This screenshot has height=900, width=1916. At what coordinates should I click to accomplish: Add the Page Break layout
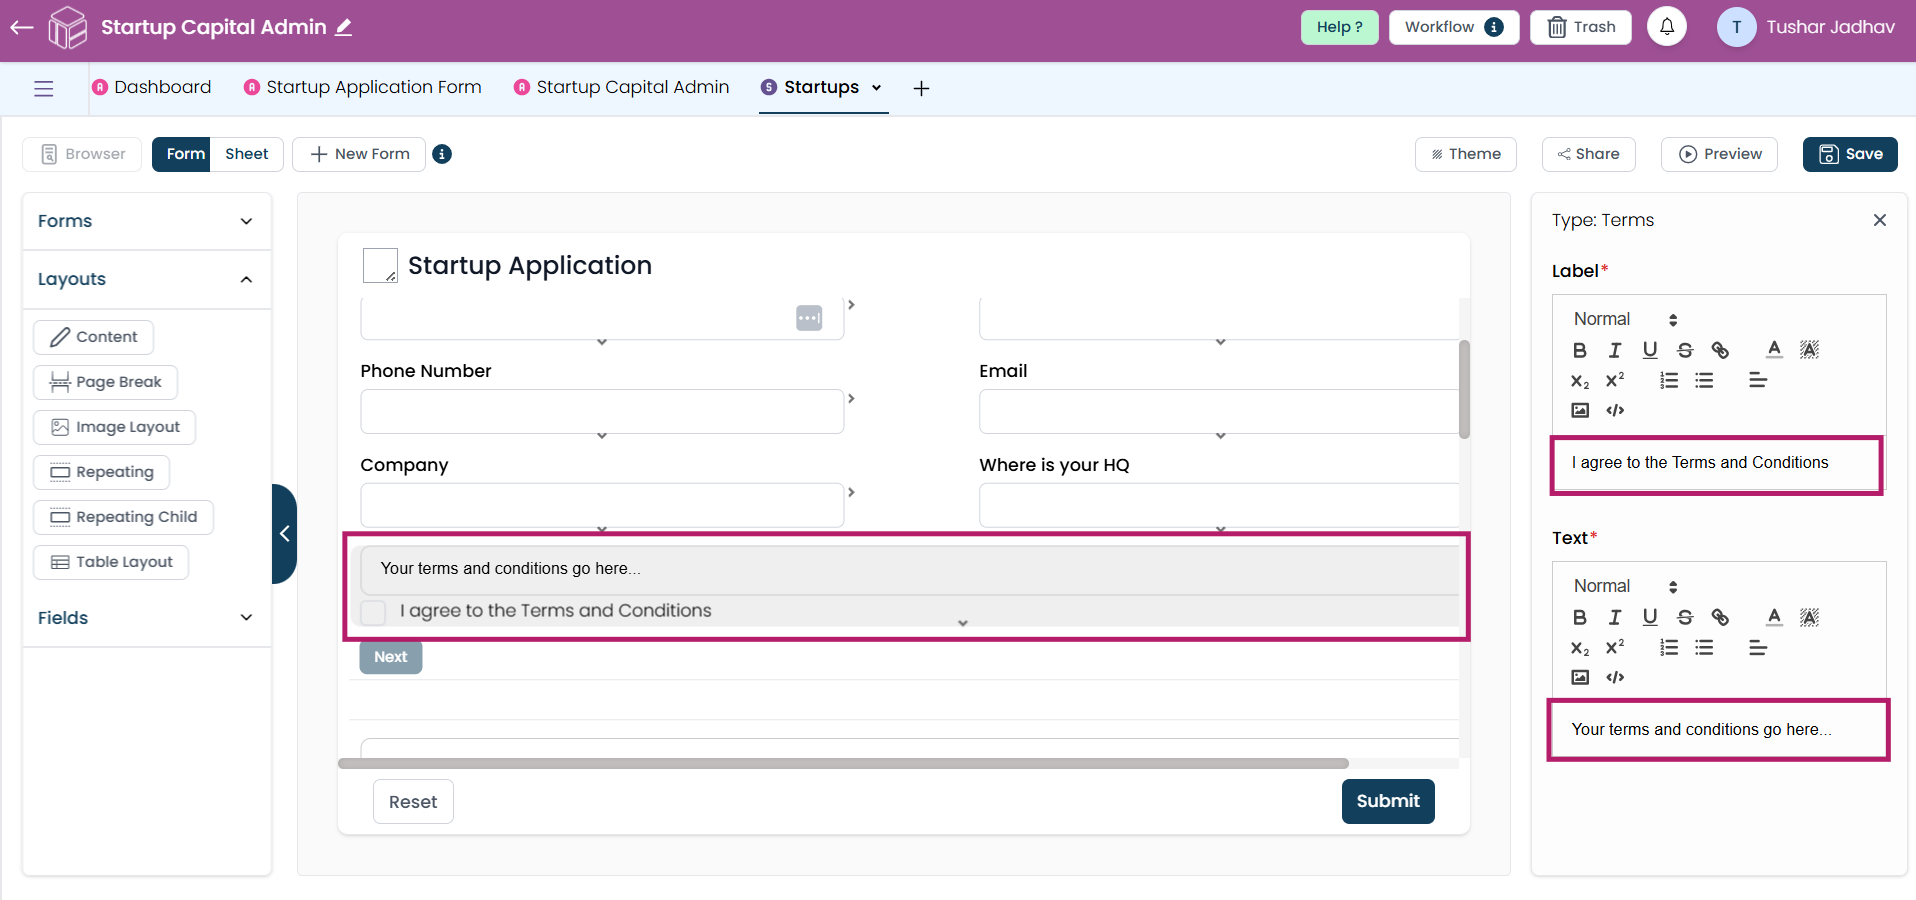pos(106,382)
